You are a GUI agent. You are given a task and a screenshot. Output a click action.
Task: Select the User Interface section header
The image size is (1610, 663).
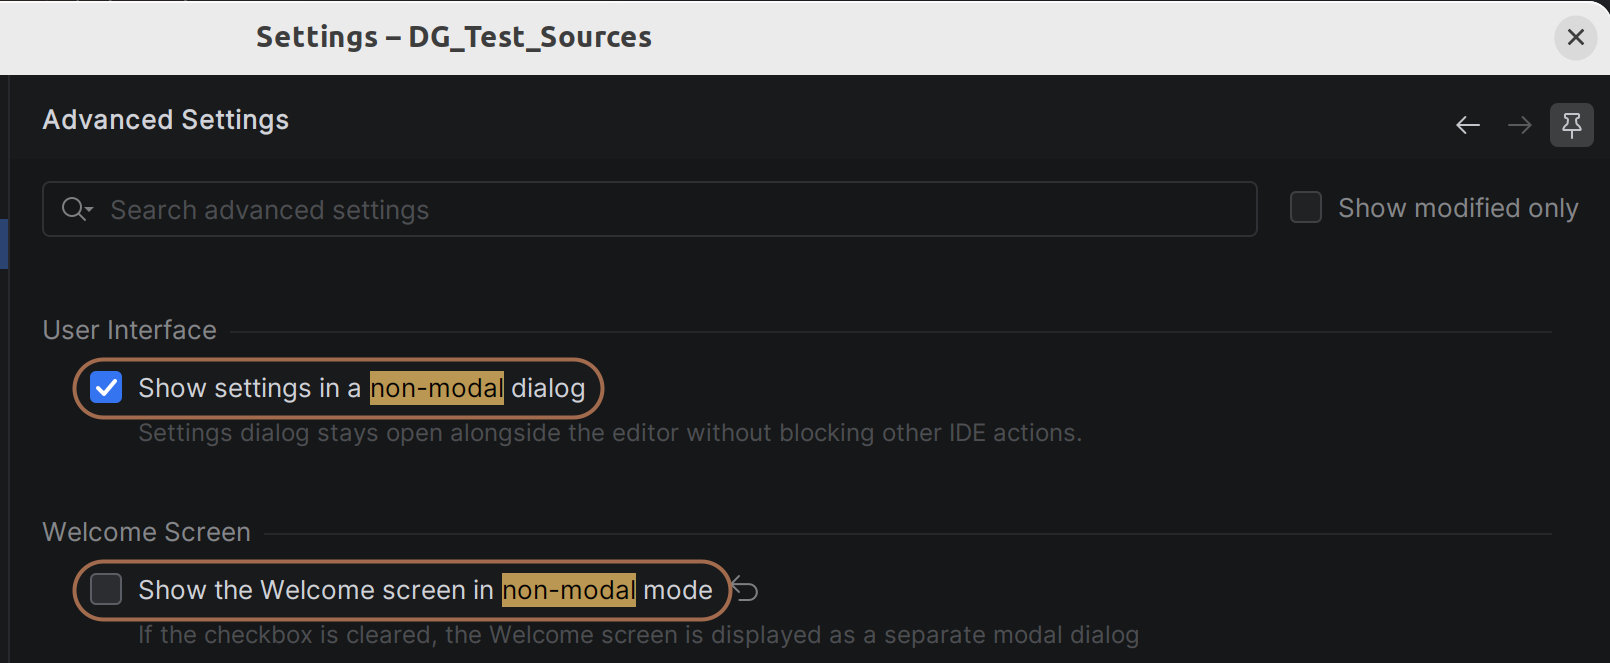click(130, 330)
